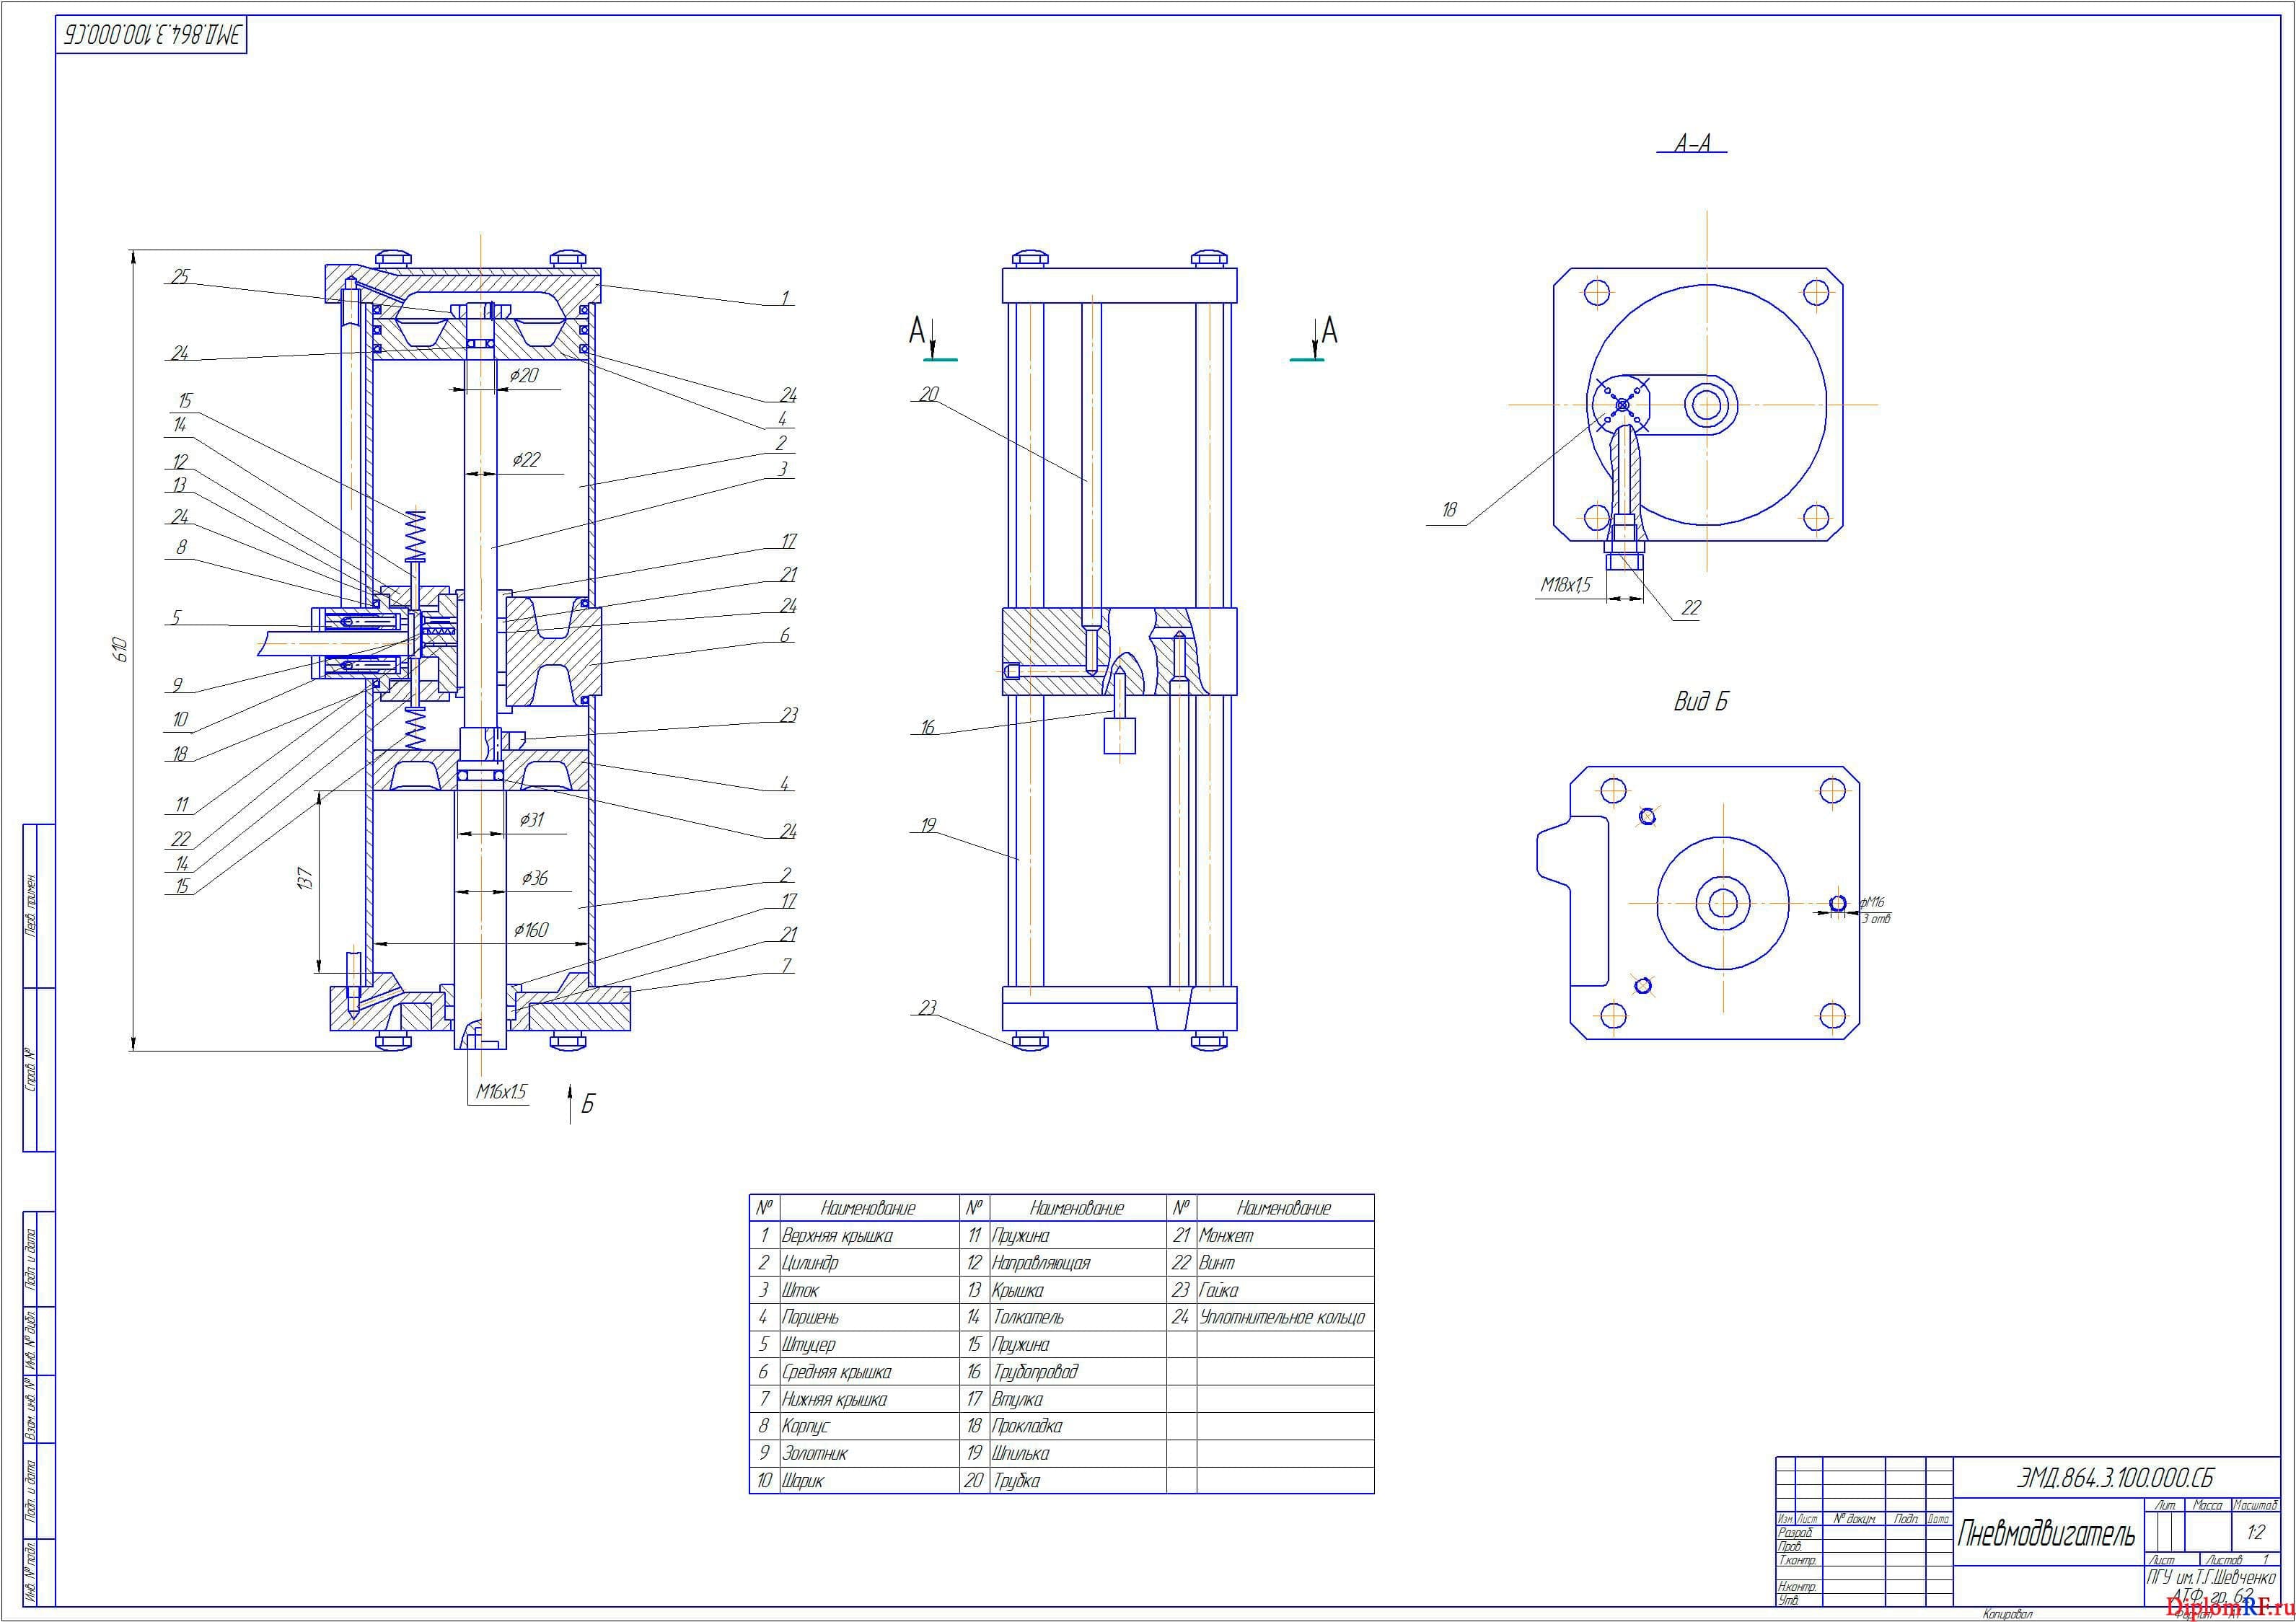Click "Пружина" in table row 15
Viewport: 2296px width, 1622px height.
click(1020, 1345)
